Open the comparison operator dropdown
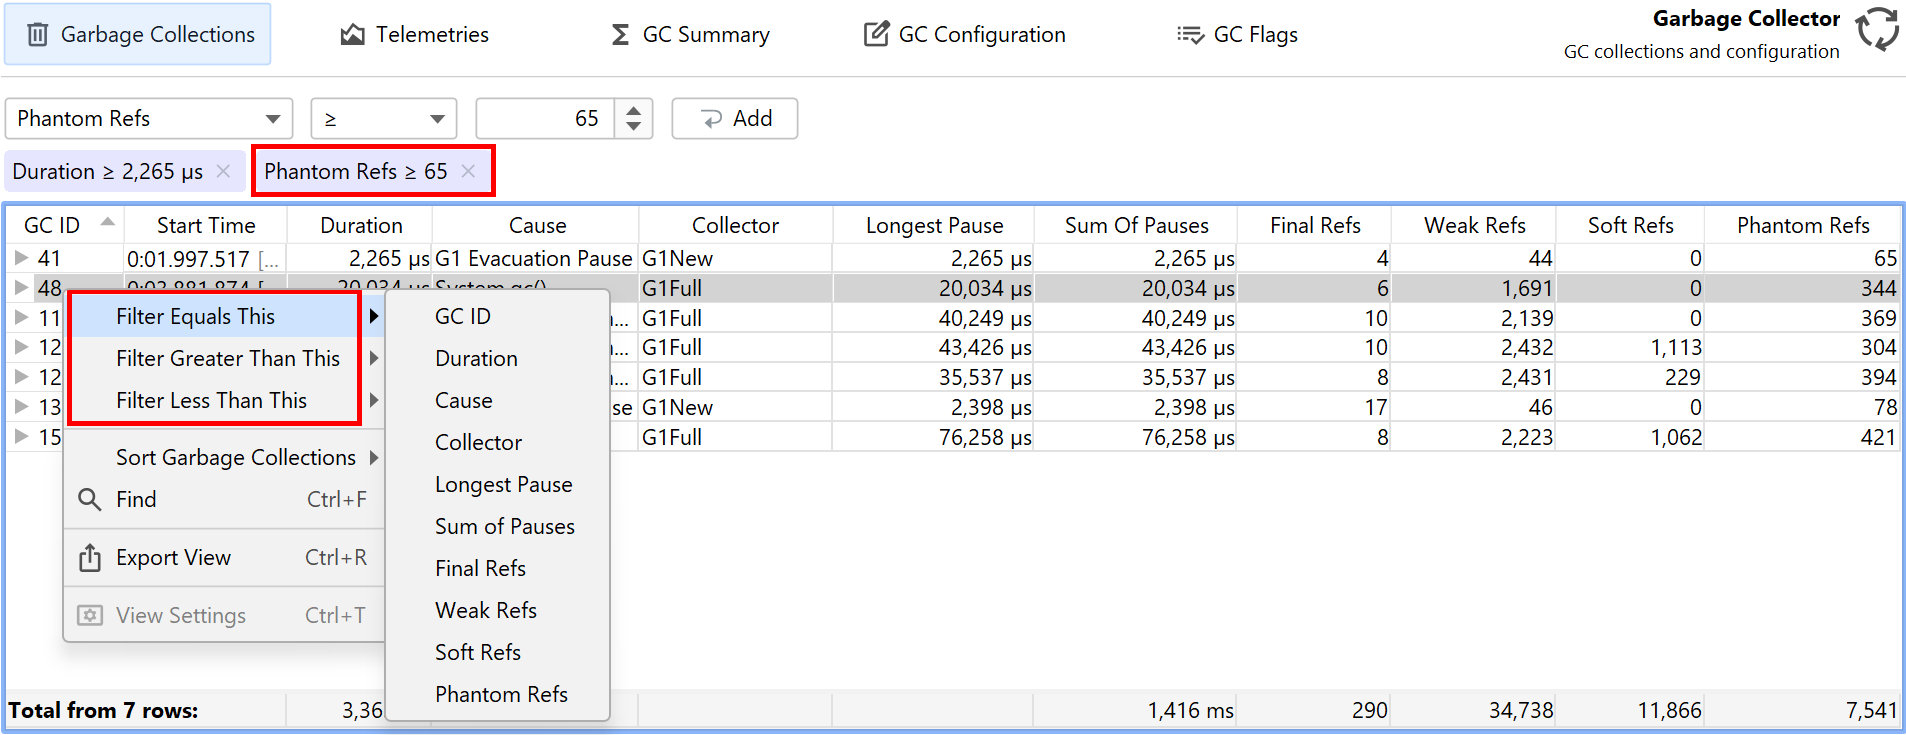This screenshot has height=735, width=1906. [383, 119]
